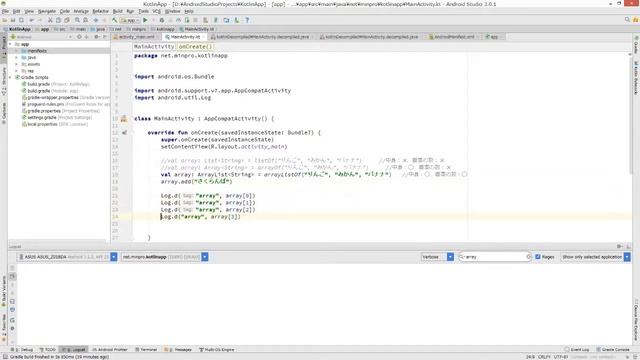
Task: Open the Refactor menu
Action: [x=100, y=11]
